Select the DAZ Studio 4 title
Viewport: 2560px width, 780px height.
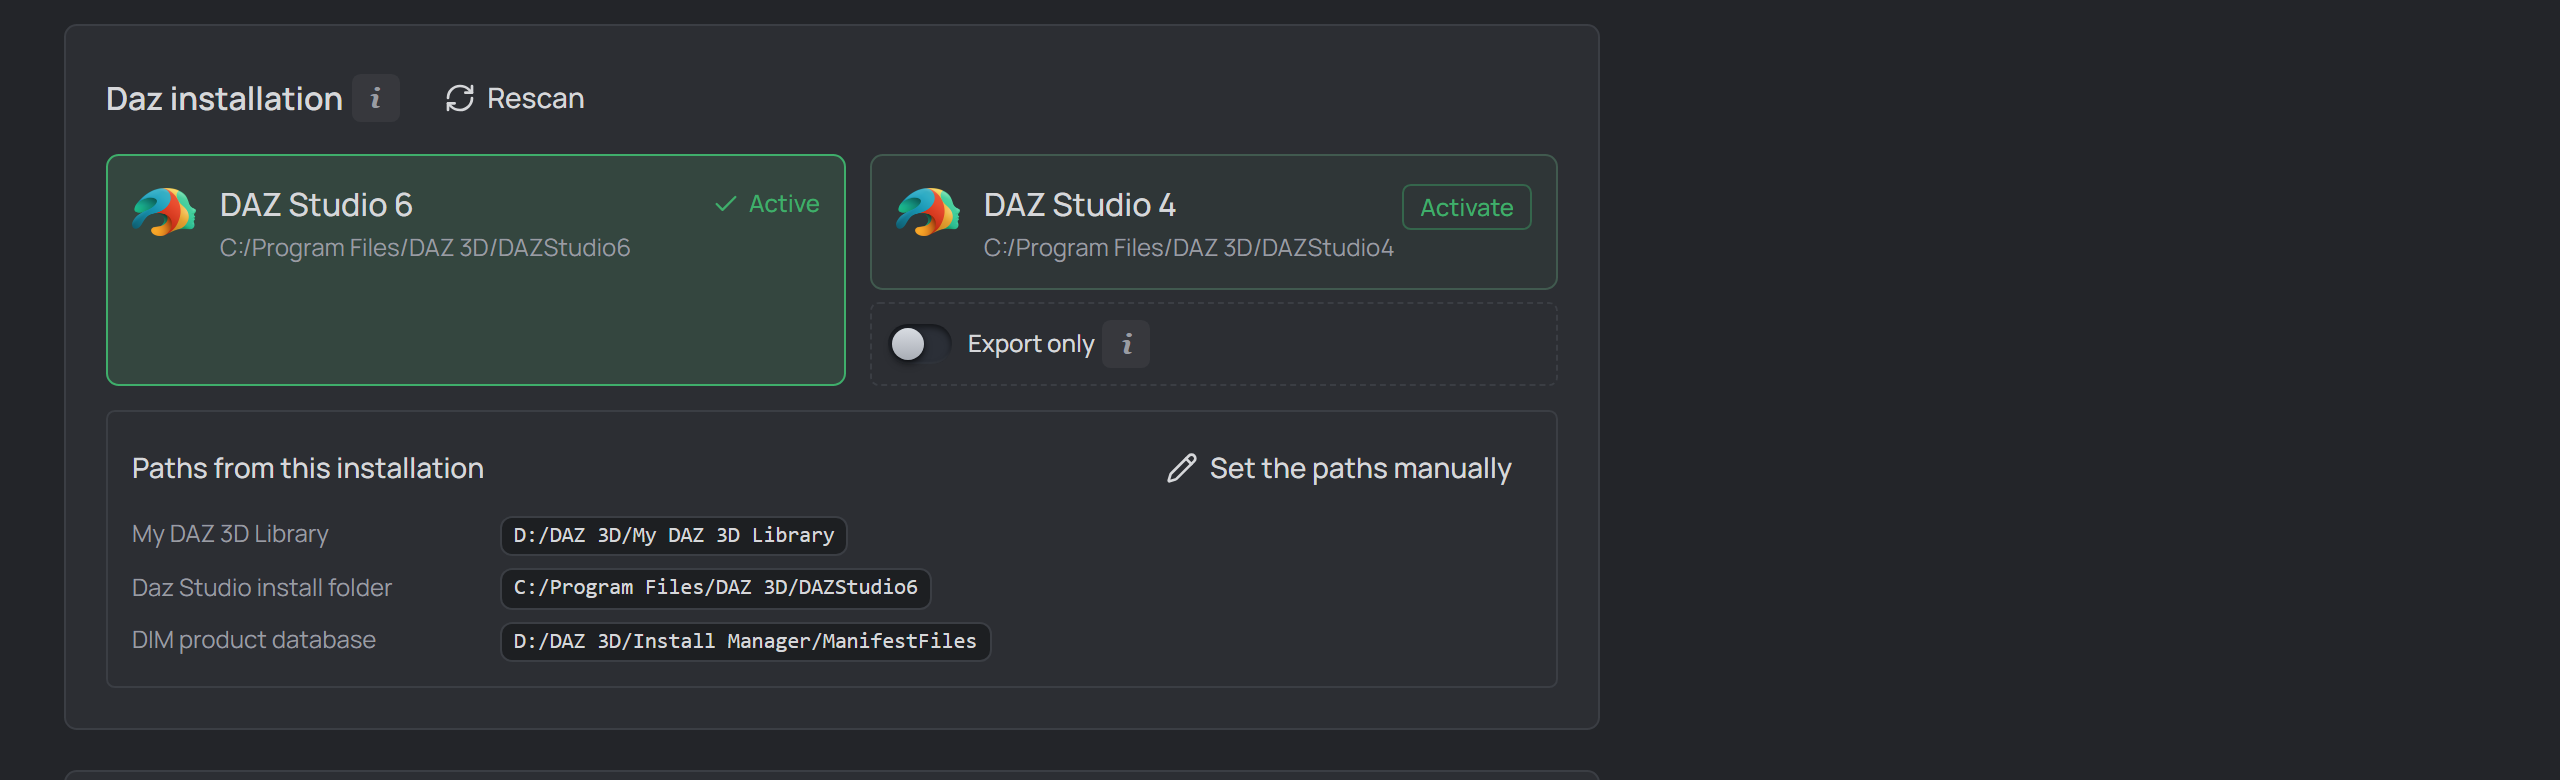pos(1080,205)
